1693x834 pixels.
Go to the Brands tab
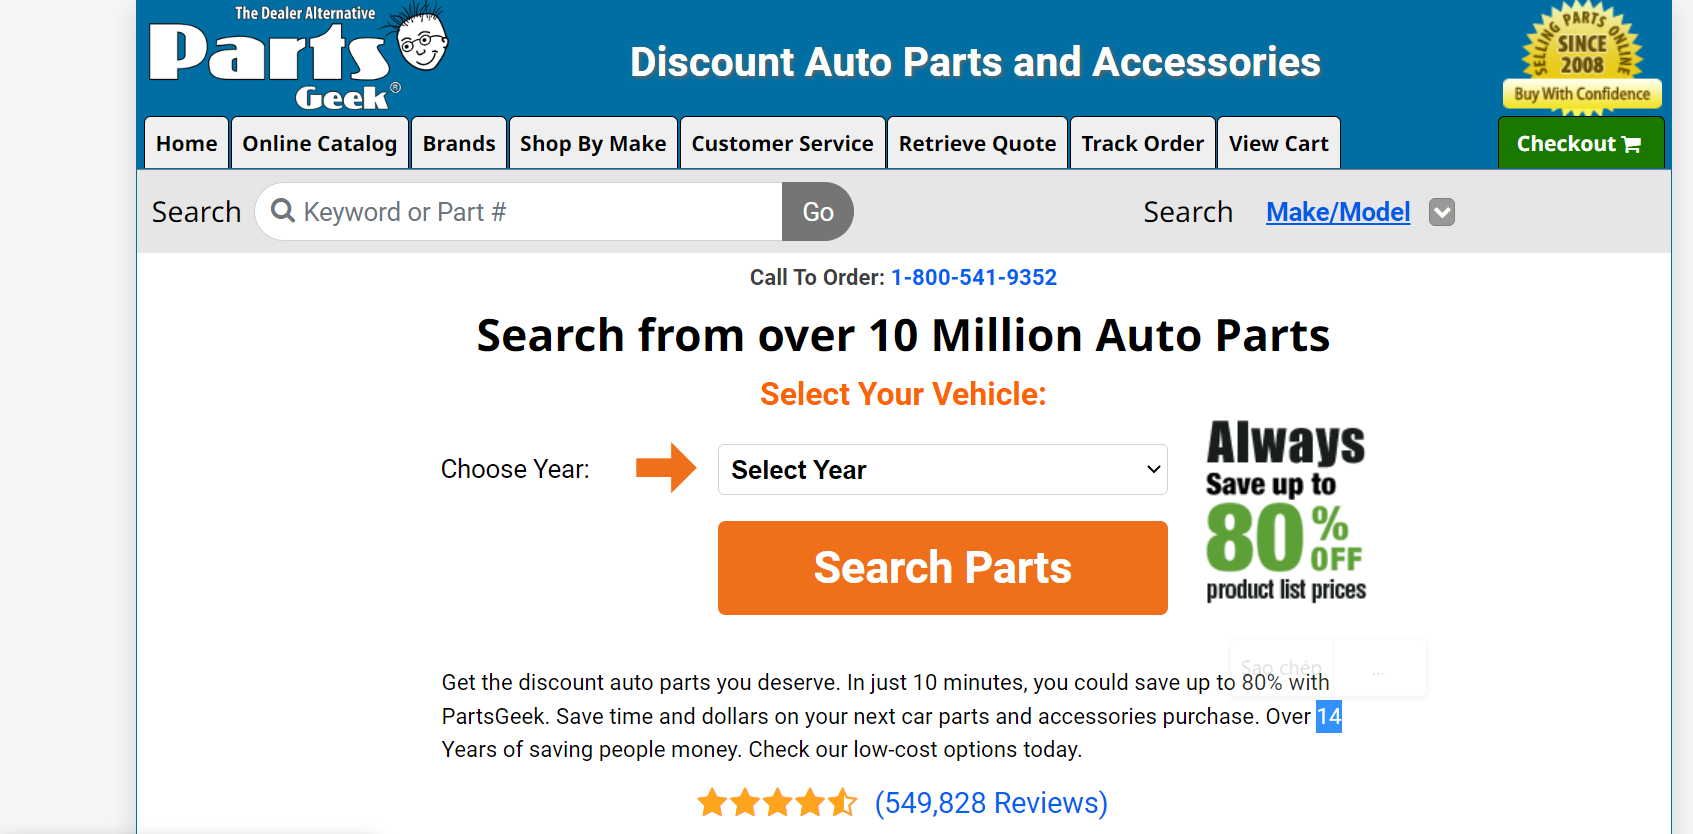(459, 143)
